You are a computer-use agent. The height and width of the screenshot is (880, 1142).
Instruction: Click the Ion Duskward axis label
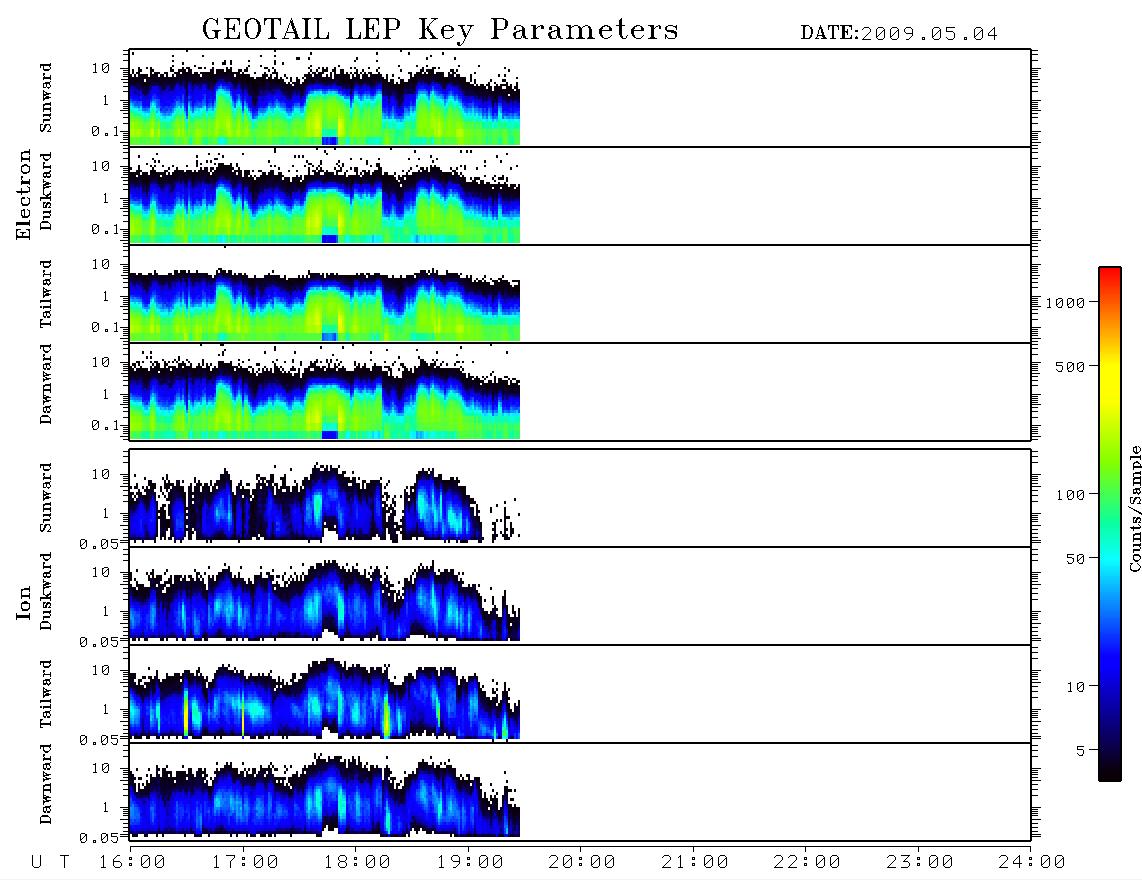pos(46,591)
